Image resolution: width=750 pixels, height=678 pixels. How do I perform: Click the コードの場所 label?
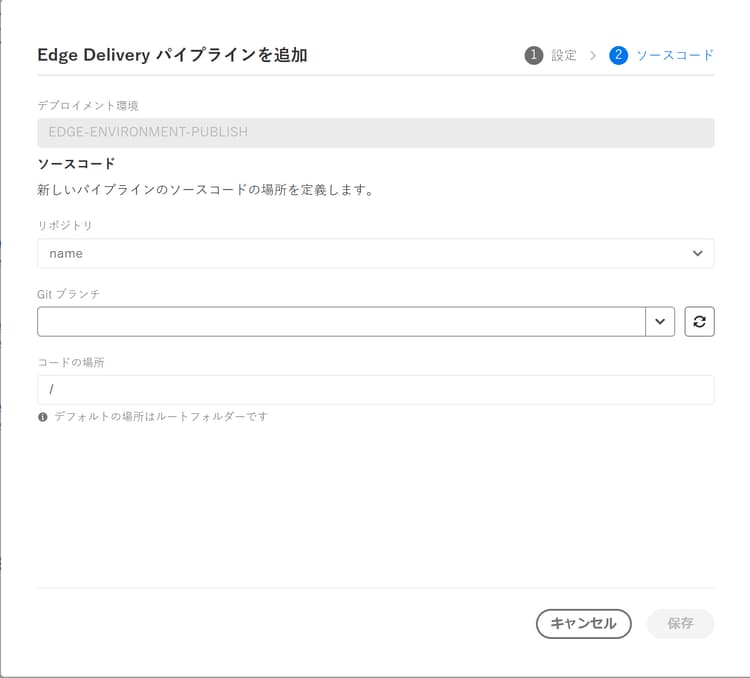[x=71, y=363]
